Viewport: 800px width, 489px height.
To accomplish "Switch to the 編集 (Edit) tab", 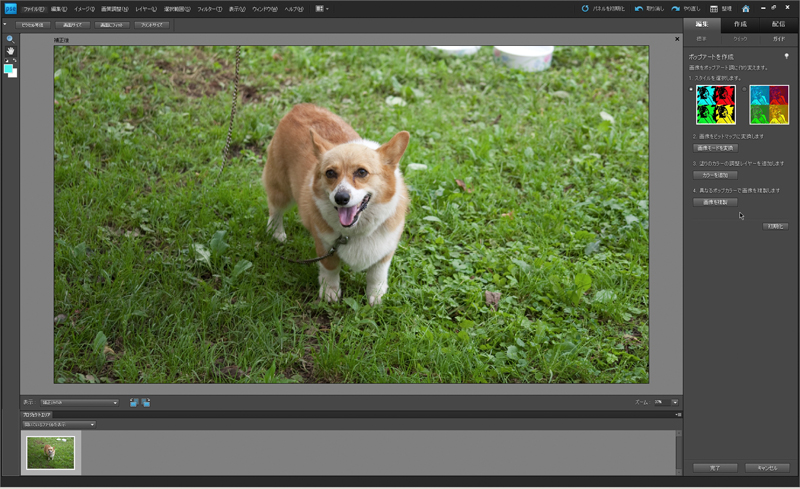I will click(702, 24).
